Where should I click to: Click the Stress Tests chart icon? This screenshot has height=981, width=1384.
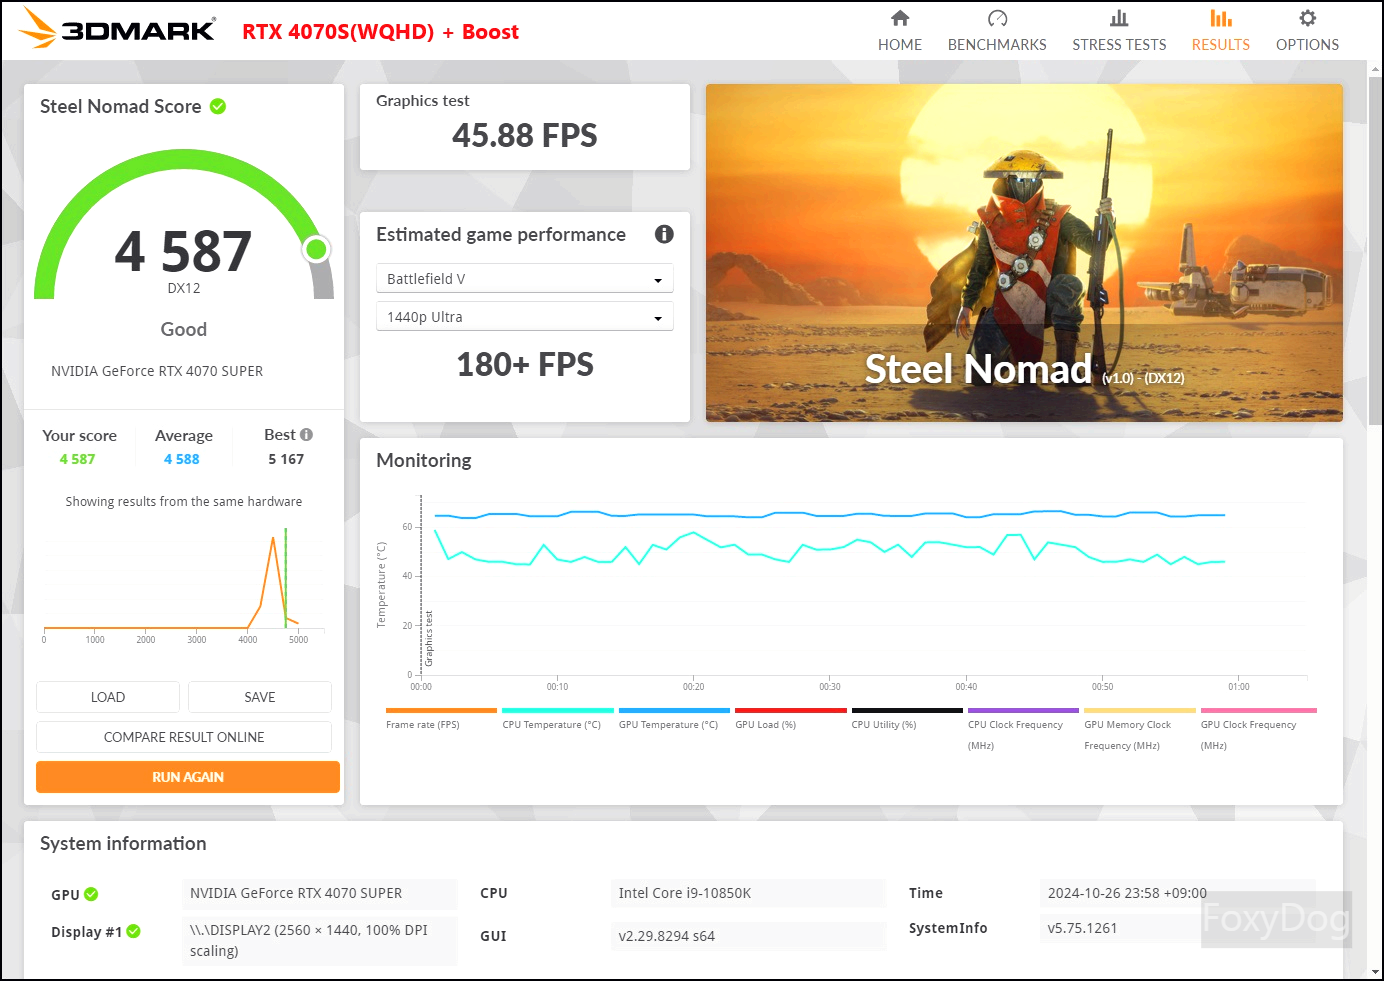(1119, 18)
